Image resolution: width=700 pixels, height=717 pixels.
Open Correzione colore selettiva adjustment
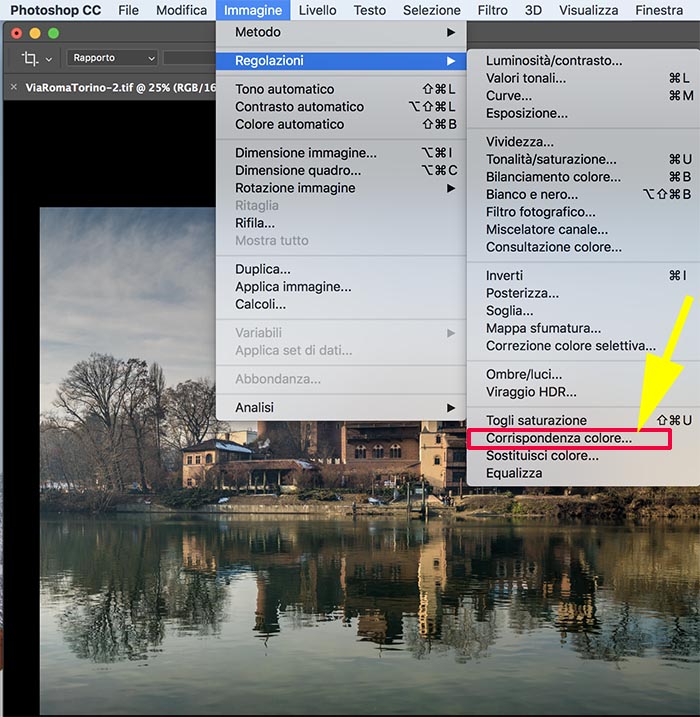coord(583,346)
